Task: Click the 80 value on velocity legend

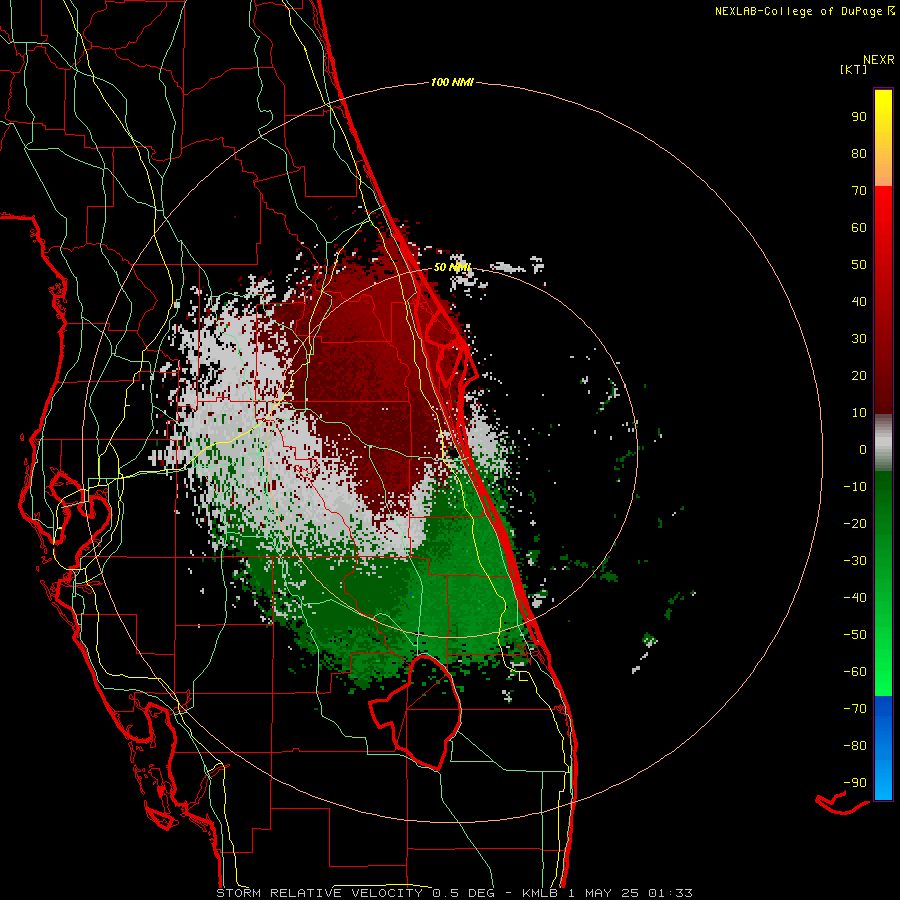Action: click(x=859, y=153)
